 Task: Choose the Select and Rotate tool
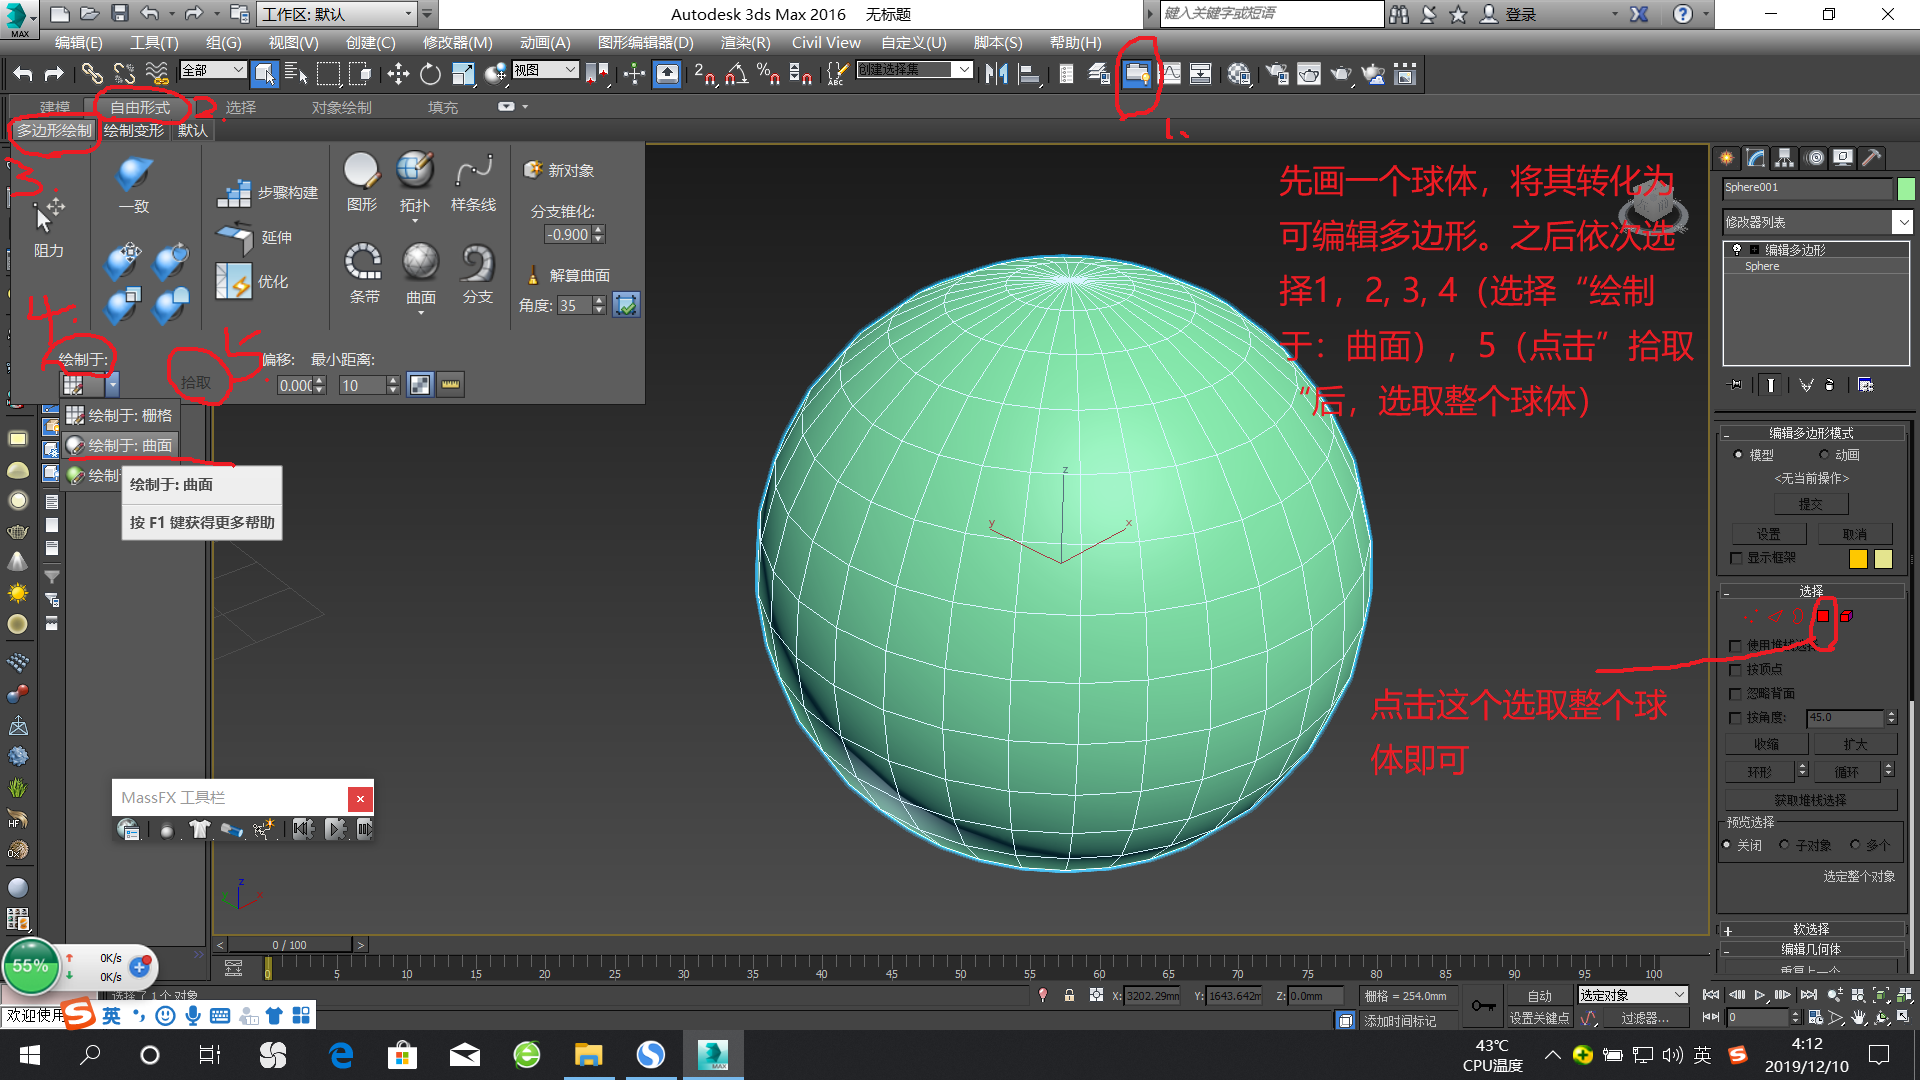[430, 73]
